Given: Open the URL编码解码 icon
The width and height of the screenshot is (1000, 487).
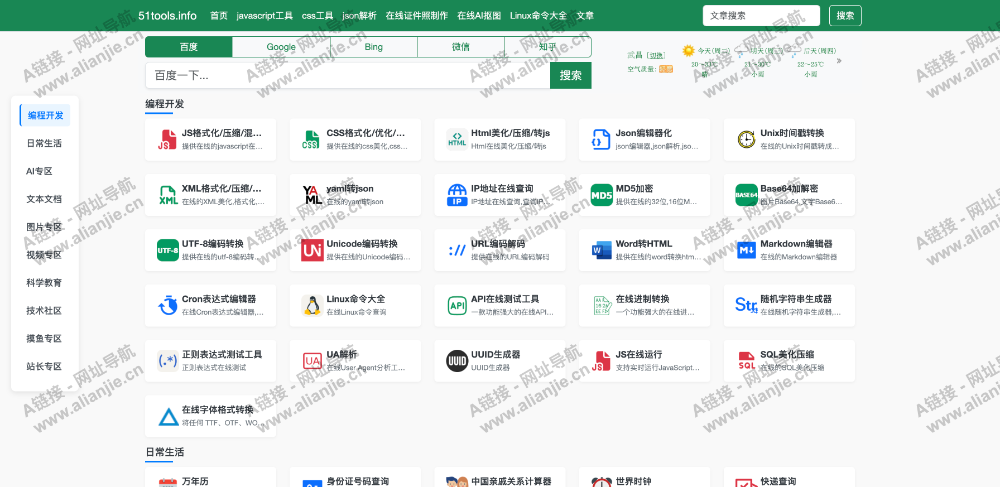Looking at the screenshot, I should click(457, 251).
